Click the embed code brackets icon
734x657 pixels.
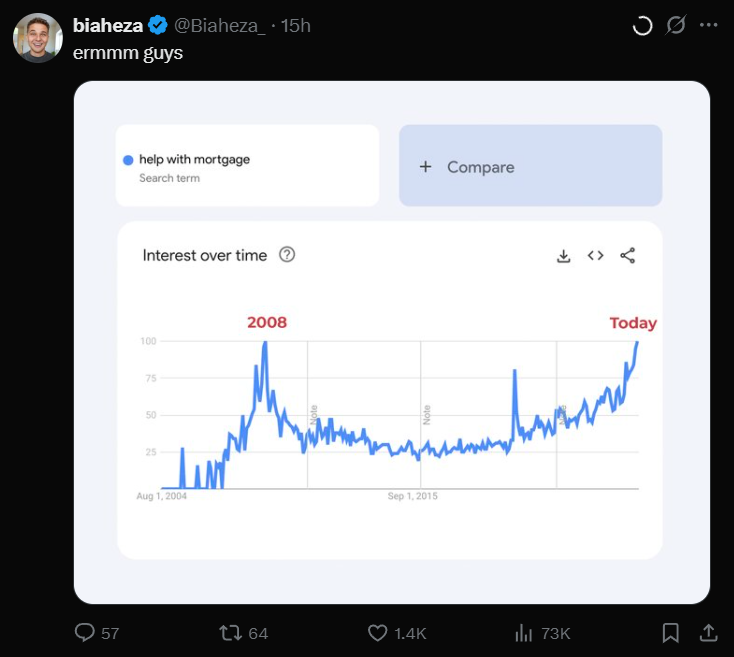tap(595, 256)
